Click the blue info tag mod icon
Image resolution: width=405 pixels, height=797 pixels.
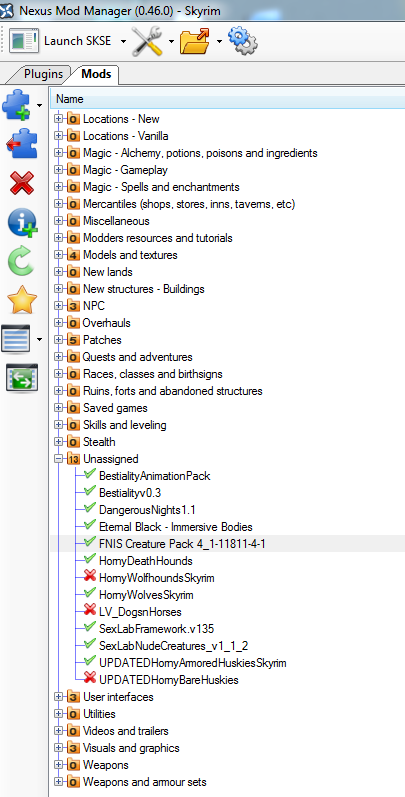(22, 223)
